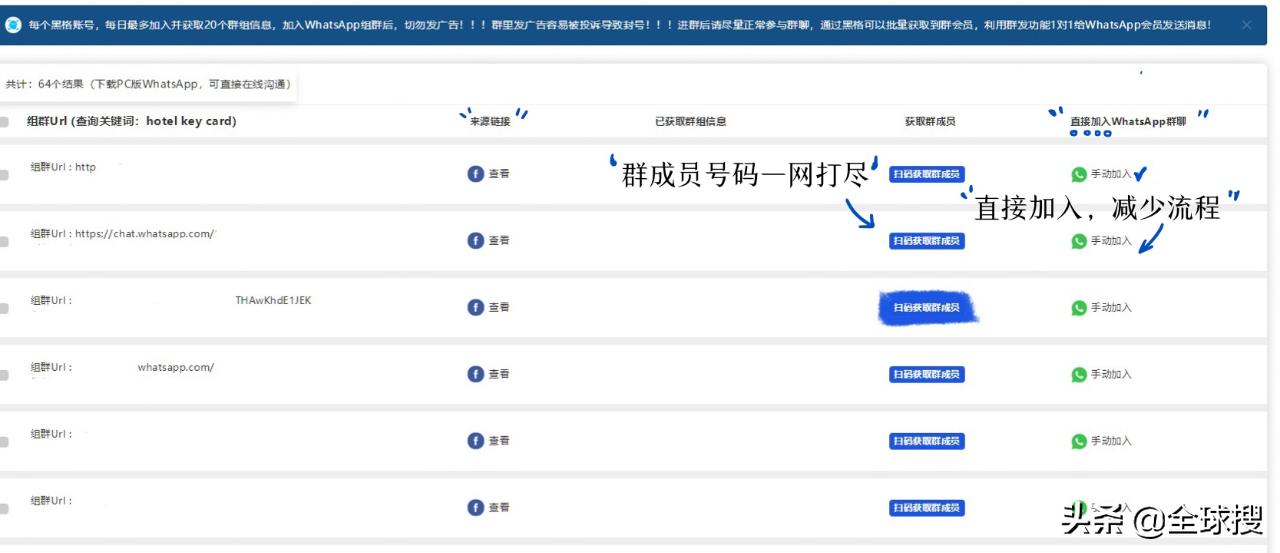This screenshot has width=1280, height=553.
Task: Click the group code text 'THAwKhdE1JEK'
Action: [273, 300]
